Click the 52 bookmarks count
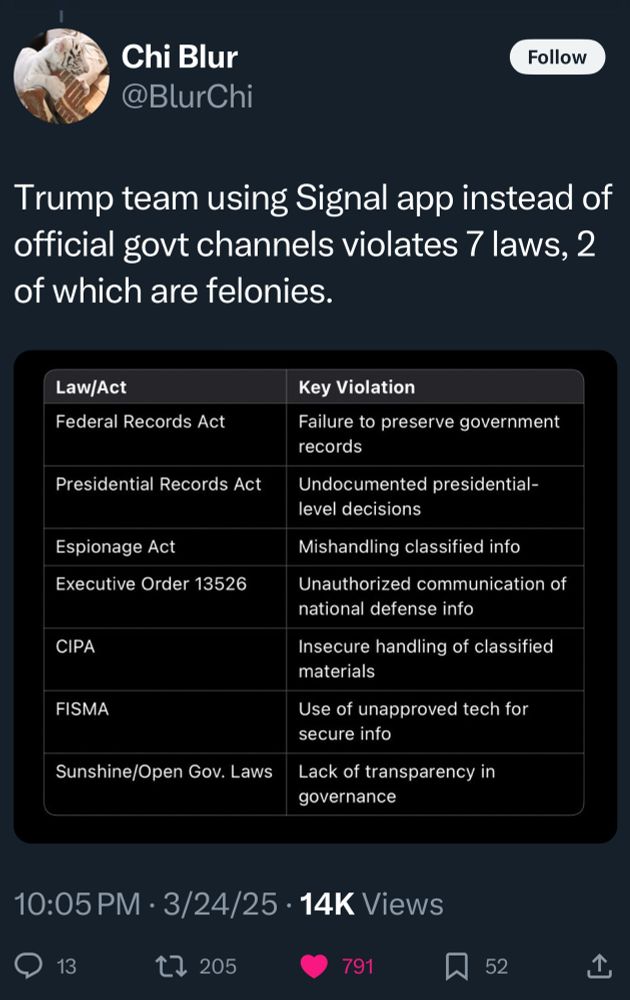630x1000 pixels. pos(496,966)
